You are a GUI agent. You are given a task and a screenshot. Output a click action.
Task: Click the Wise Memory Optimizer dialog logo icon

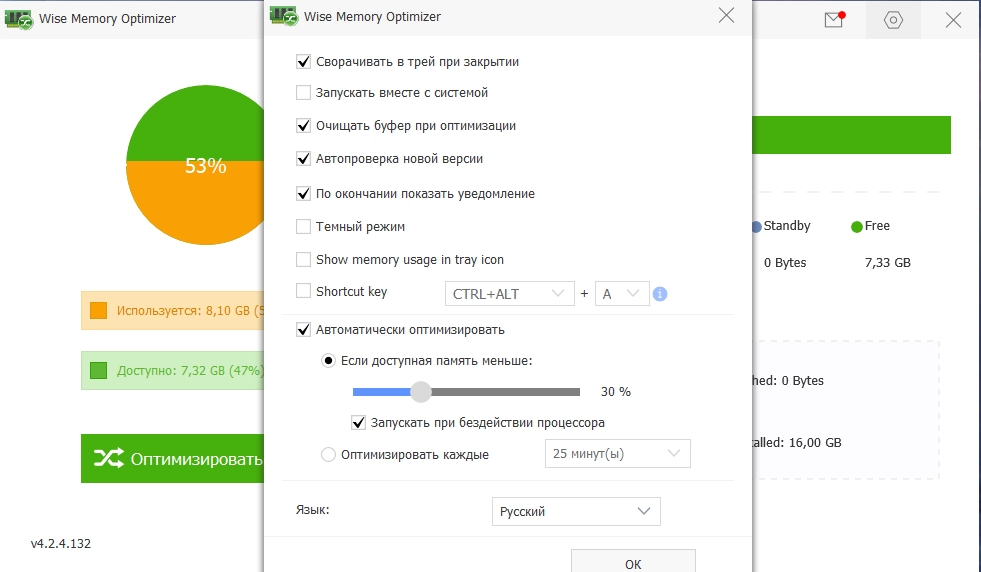point(283,16)
